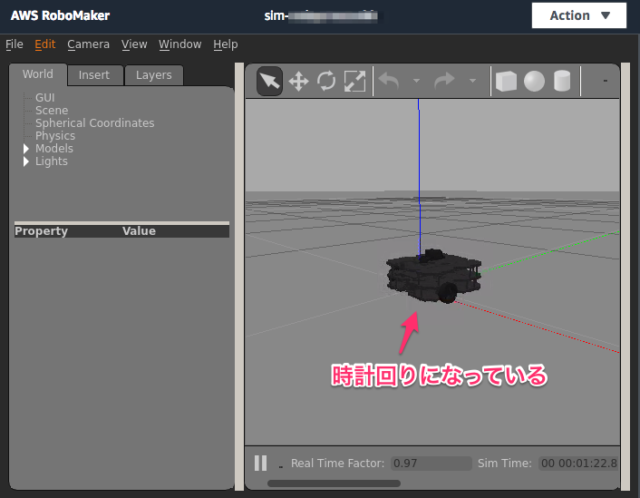This screenshot has height=498, width=640.
Task: Click the horizontal scrollbar under the status bar
Action: click(334, 483)
